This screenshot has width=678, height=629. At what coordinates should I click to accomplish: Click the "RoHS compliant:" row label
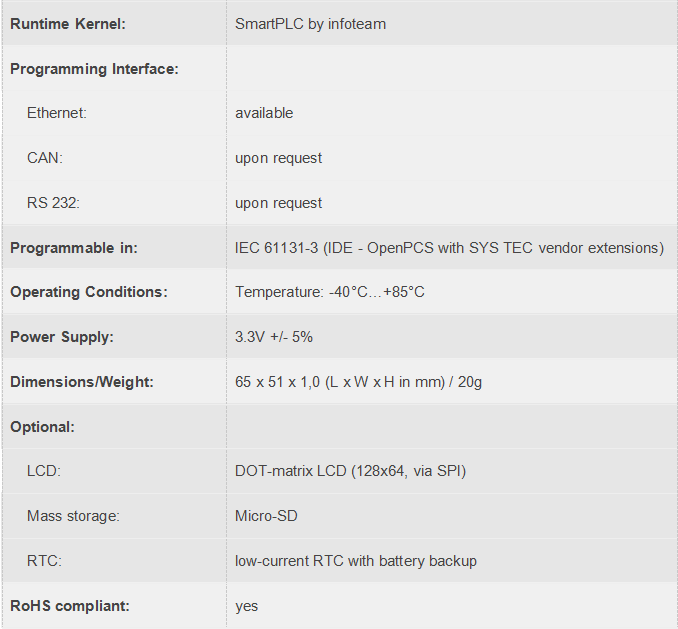pyautogui.click(x=70, y=606)
